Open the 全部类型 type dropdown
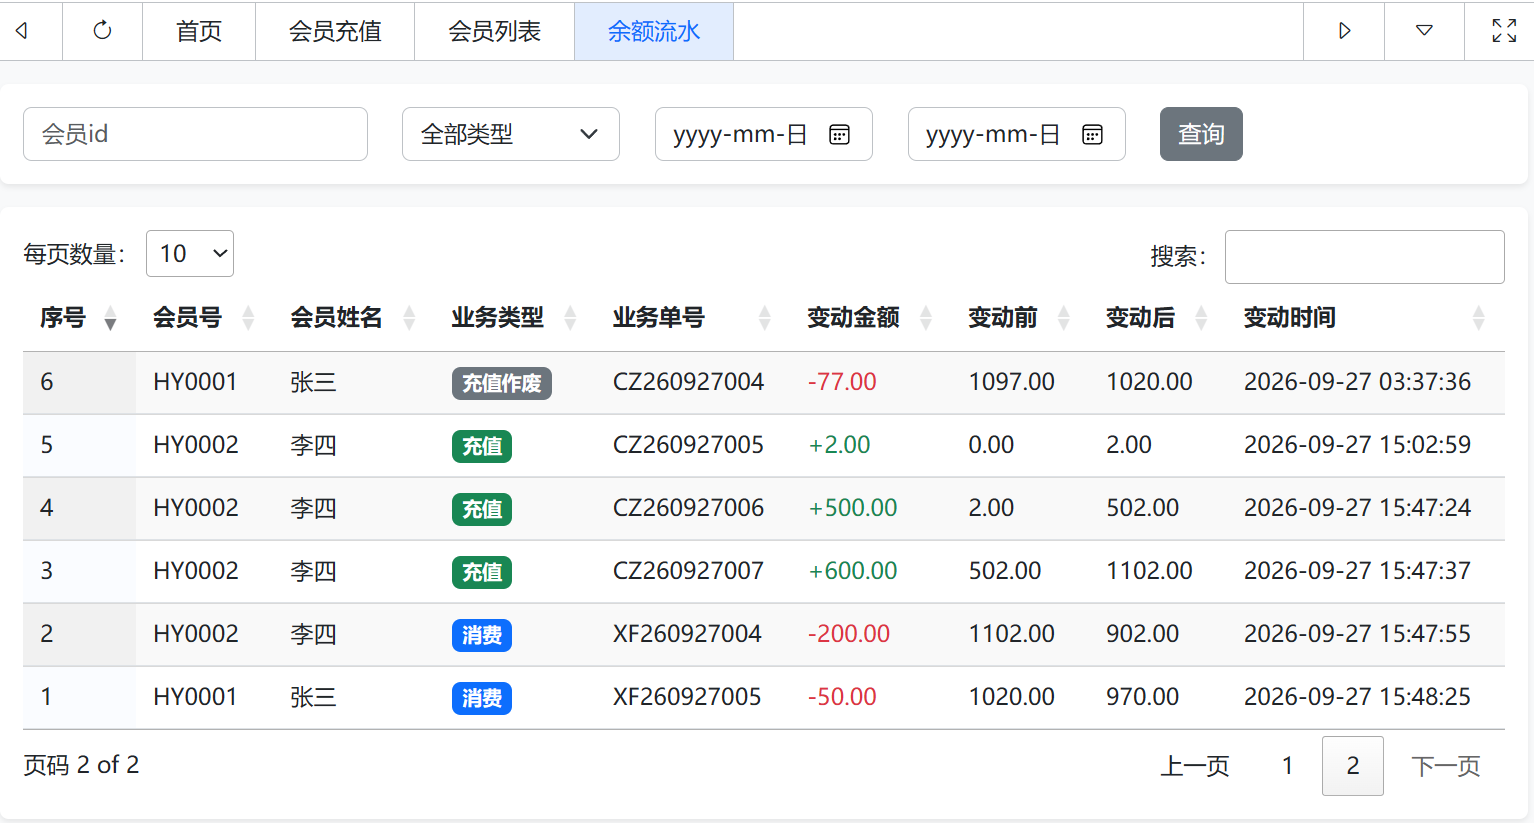Screen dimensions: 1534x823 (x=511, y=134)
